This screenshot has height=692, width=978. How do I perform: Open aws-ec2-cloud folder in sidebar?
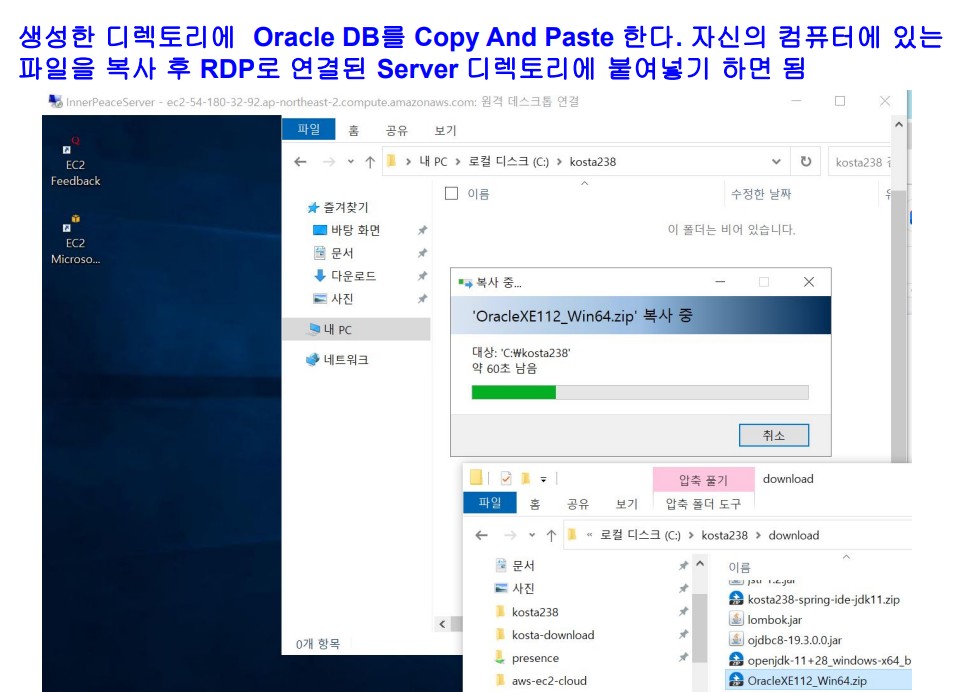point(541,681)
